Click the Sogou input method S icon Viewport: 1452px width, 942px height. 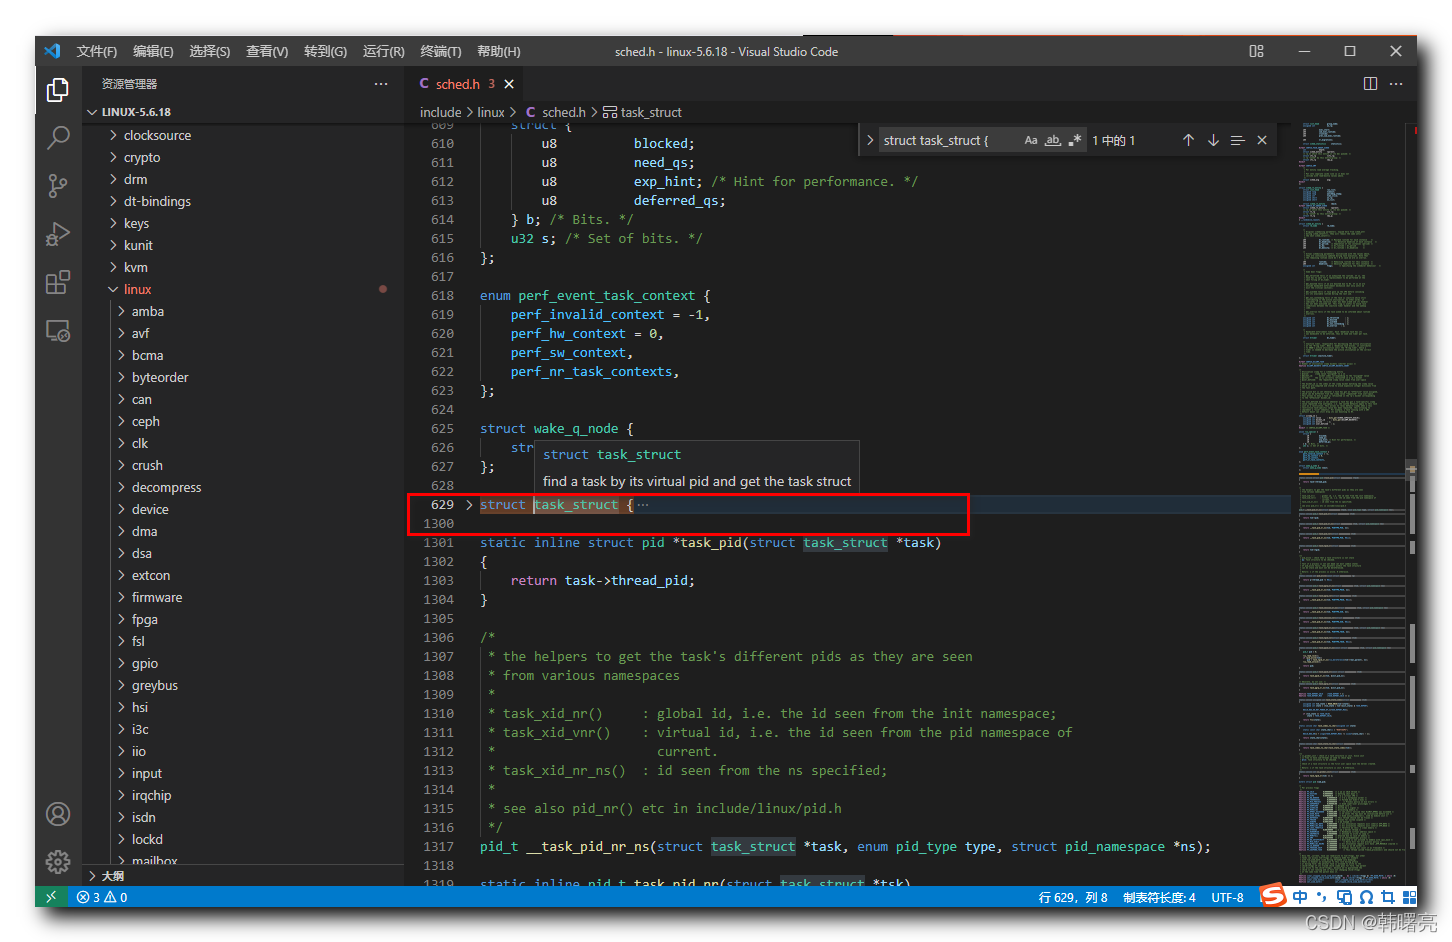click(x=1273, y=896)
